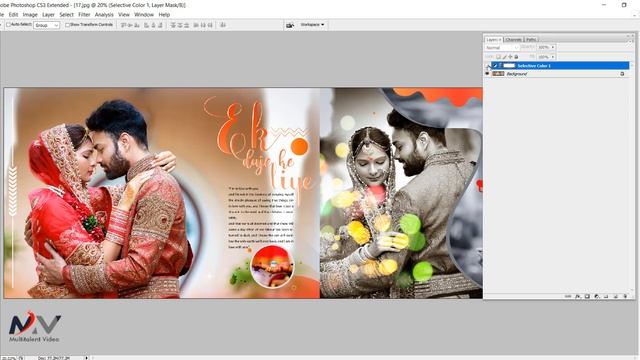
Task: Open the Select menu
Action: click(66, 15)
